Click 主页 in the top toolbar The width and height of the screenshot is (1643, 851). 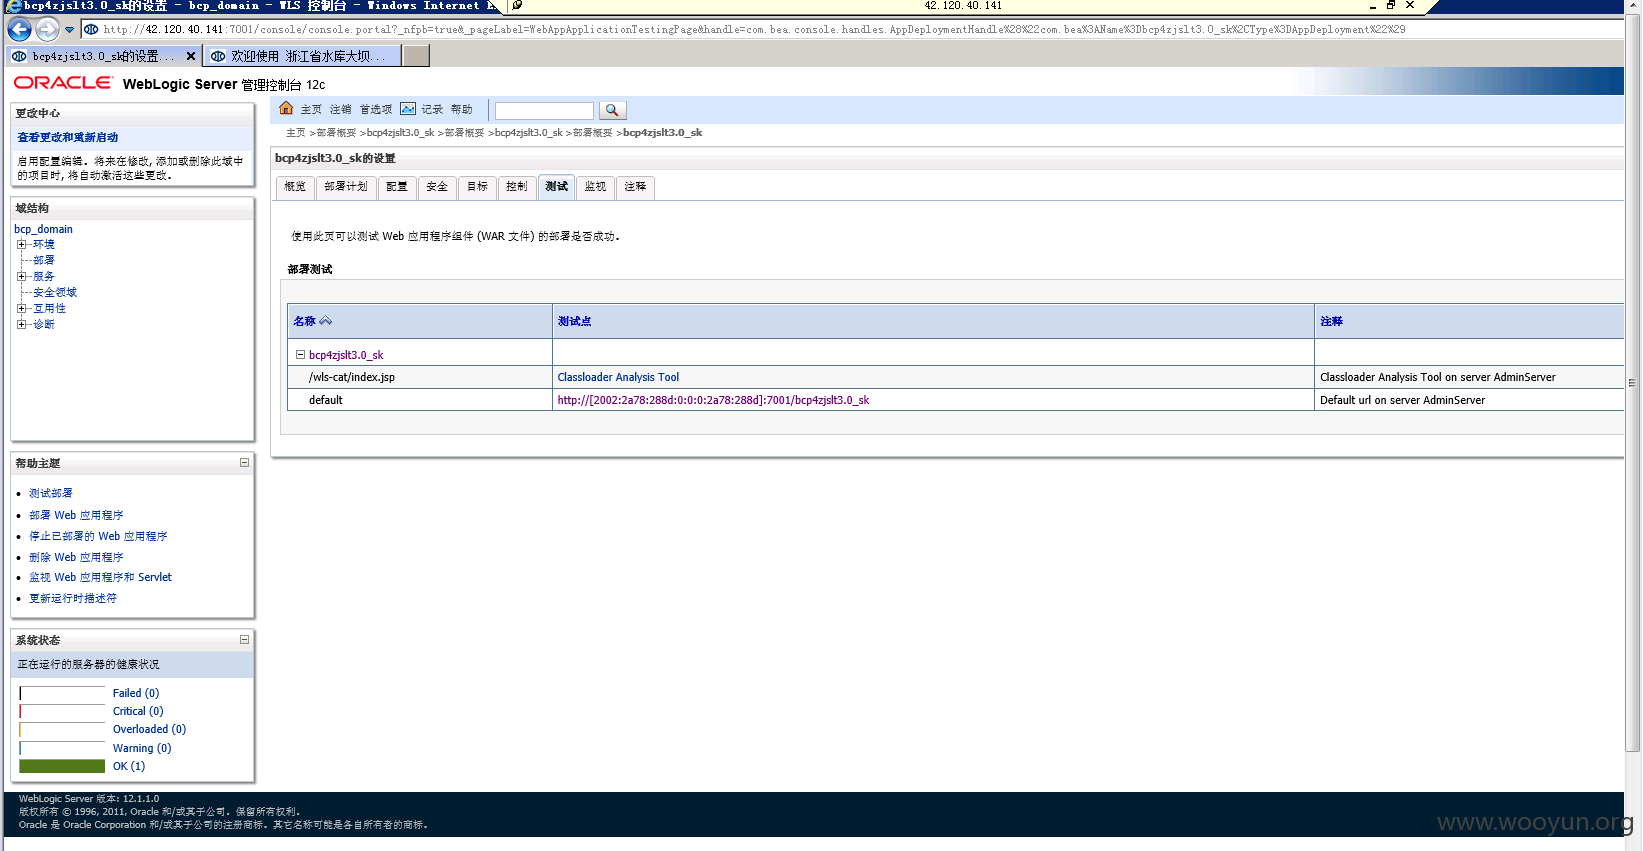click(311, 110)
